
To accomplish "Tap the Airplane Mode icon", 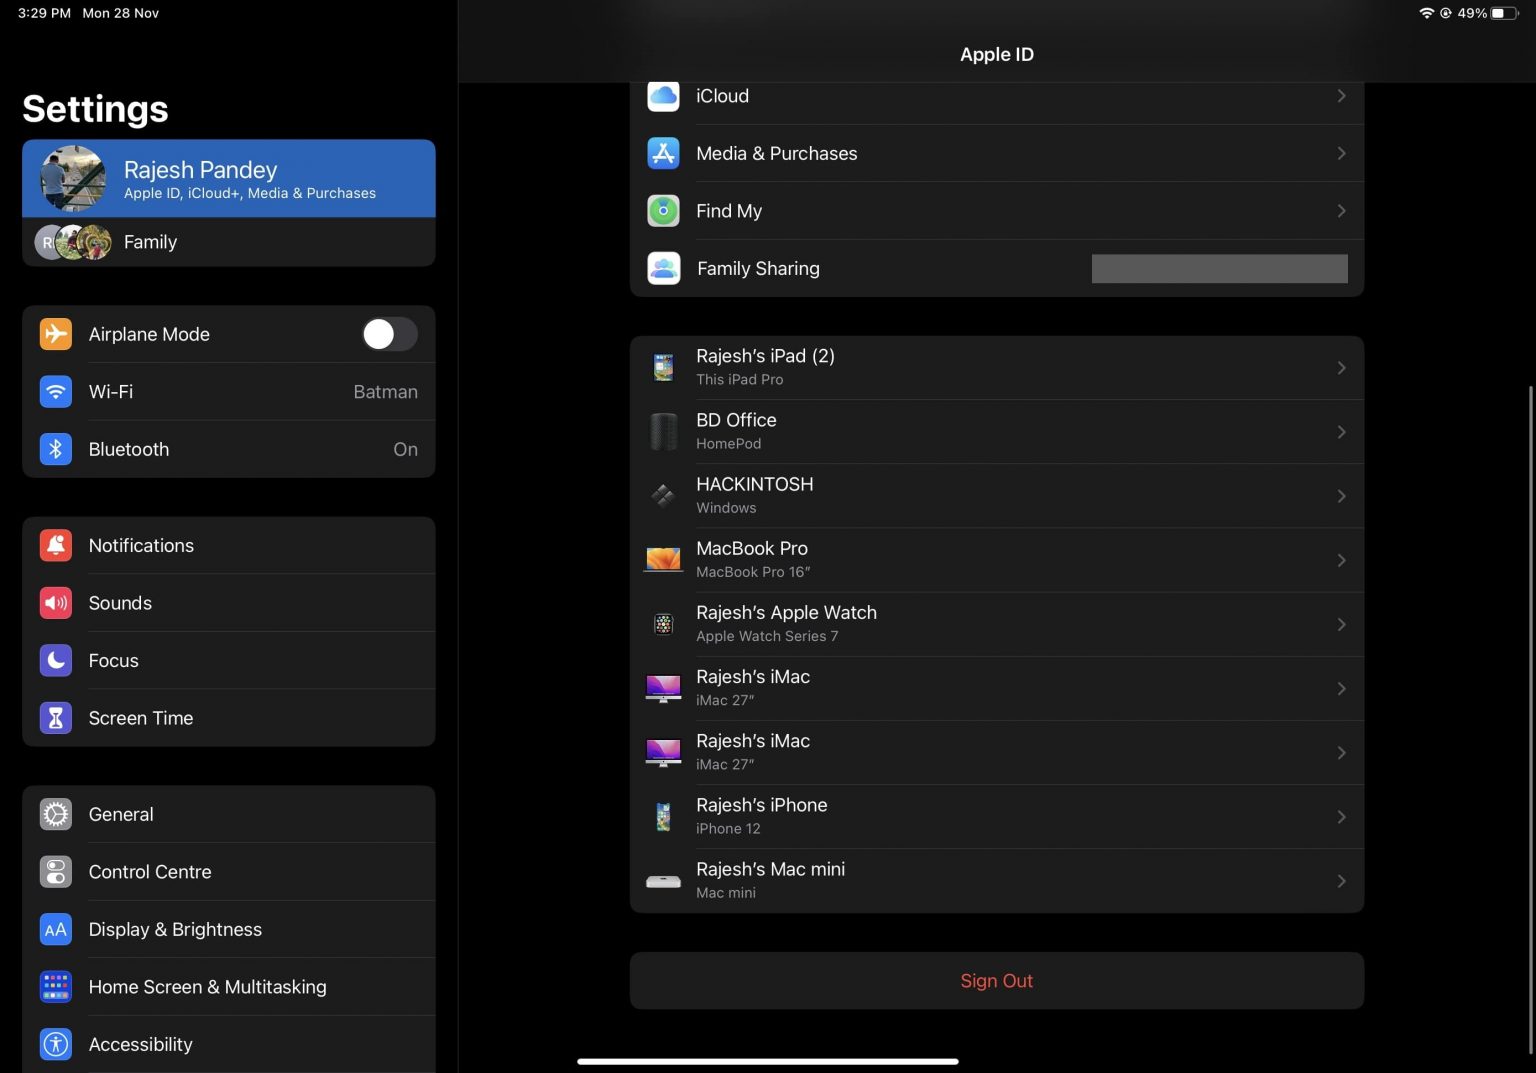I will tap(56, 334).
